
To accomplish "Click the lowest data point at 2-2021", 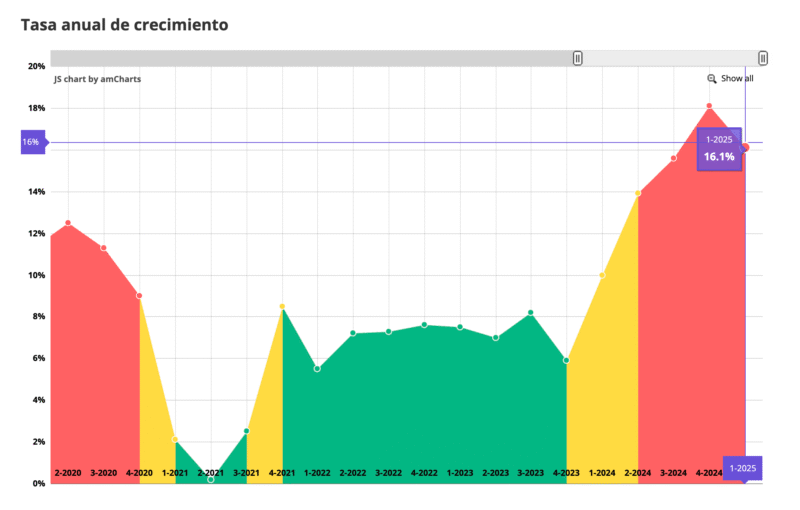I will (211, 479).
